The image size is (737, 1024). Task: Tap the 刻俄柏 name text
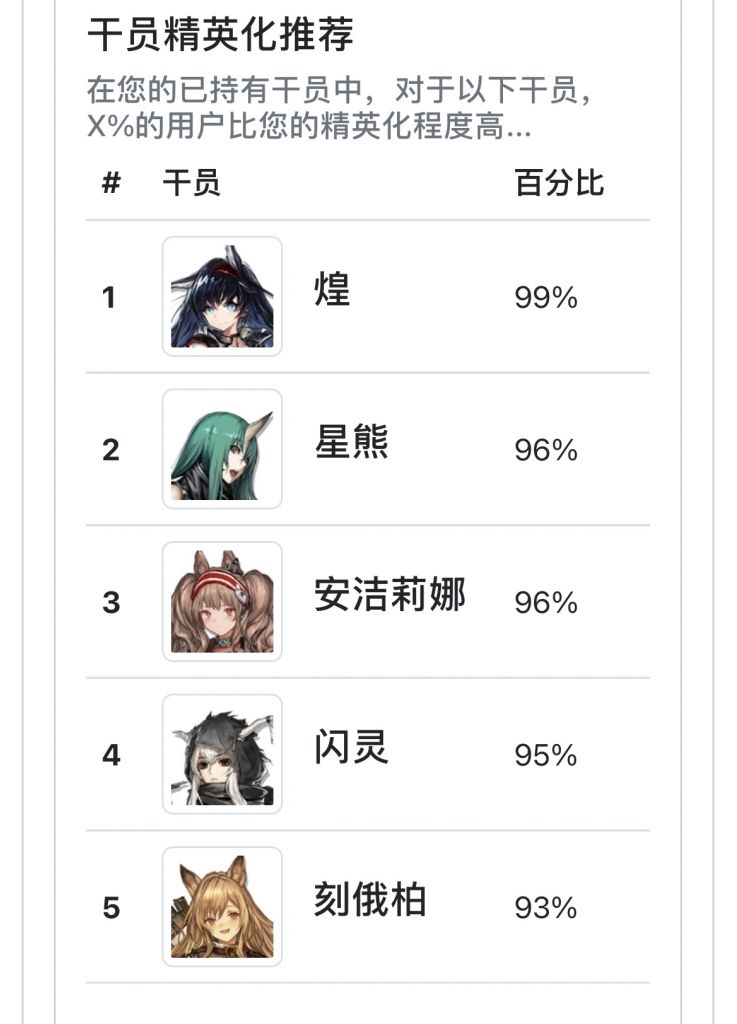coord(370,901)
